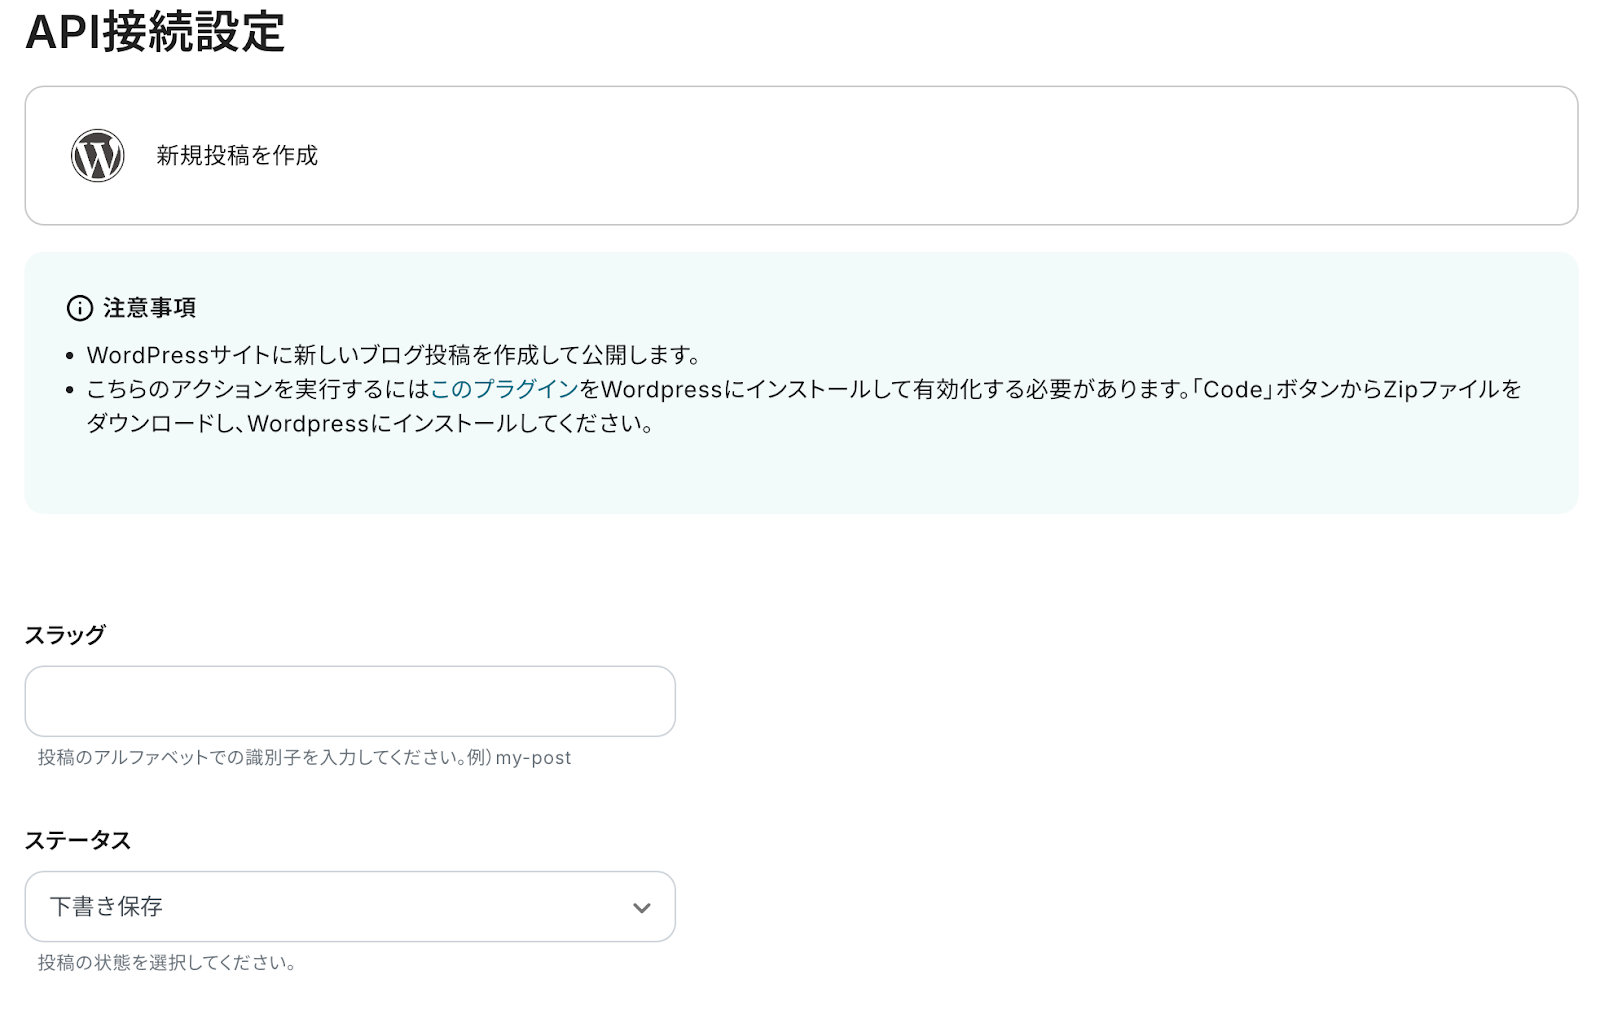
Task: Select the 新規投稿を作成 action label
Action: coord(237,155)
